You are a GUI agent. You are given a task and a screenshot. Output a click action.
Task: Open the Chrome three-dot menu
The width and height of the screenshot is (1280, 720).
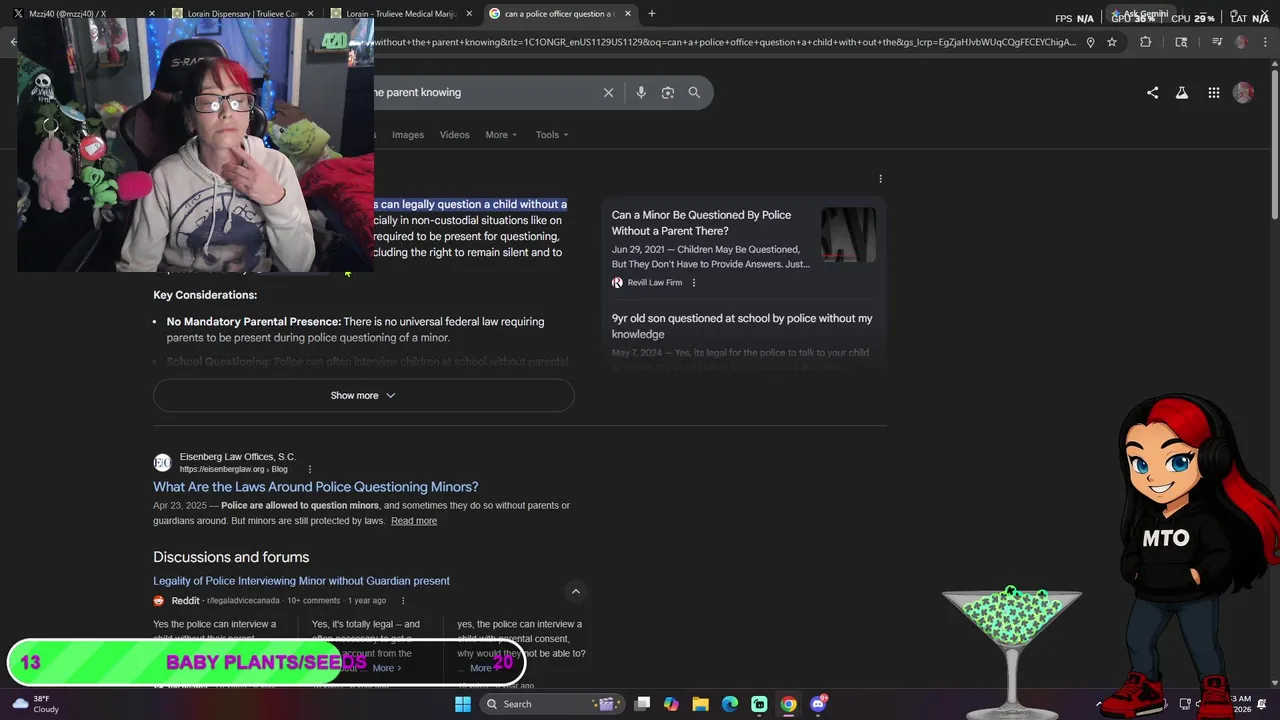[1266, 42]
